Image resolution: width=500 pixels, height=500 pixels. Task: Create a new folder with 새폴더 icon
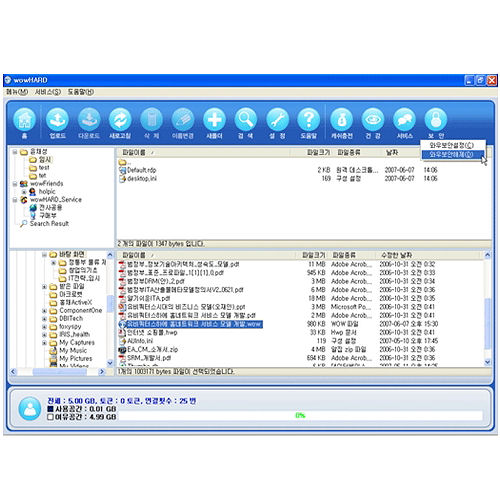click(214, 120)
